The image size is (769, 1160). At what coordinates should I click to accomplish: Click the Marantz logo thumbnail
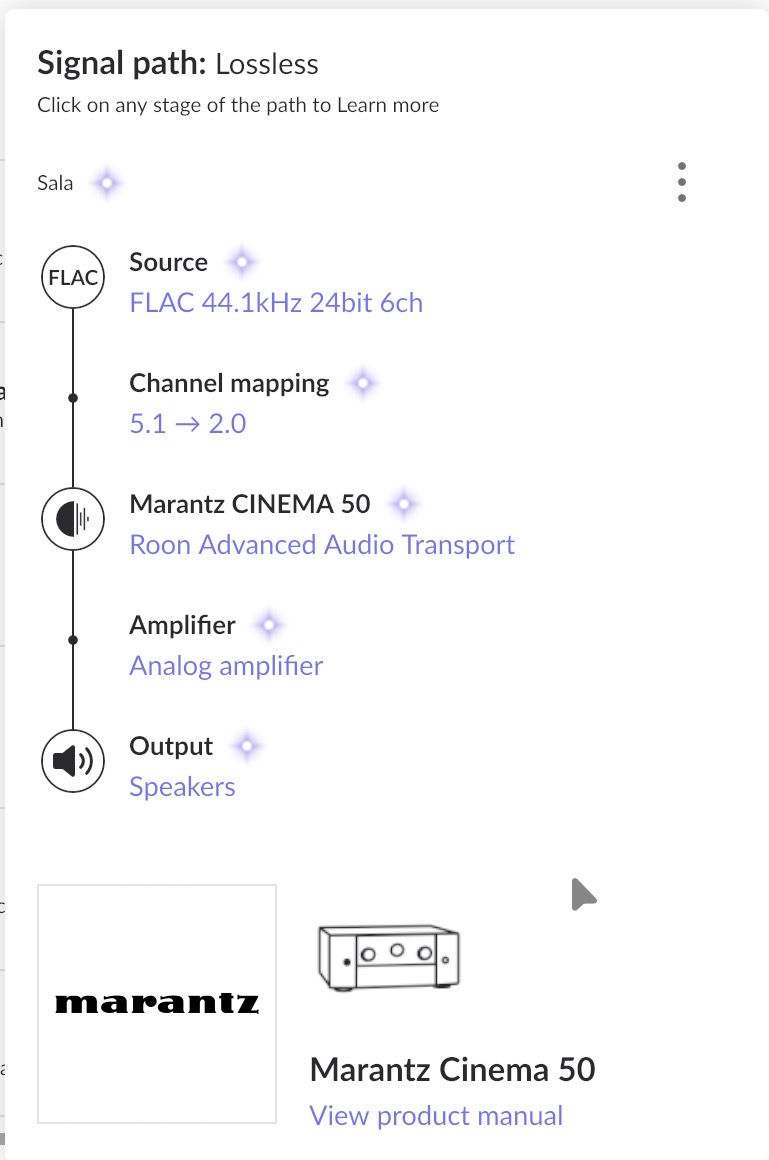point(157,1003)
